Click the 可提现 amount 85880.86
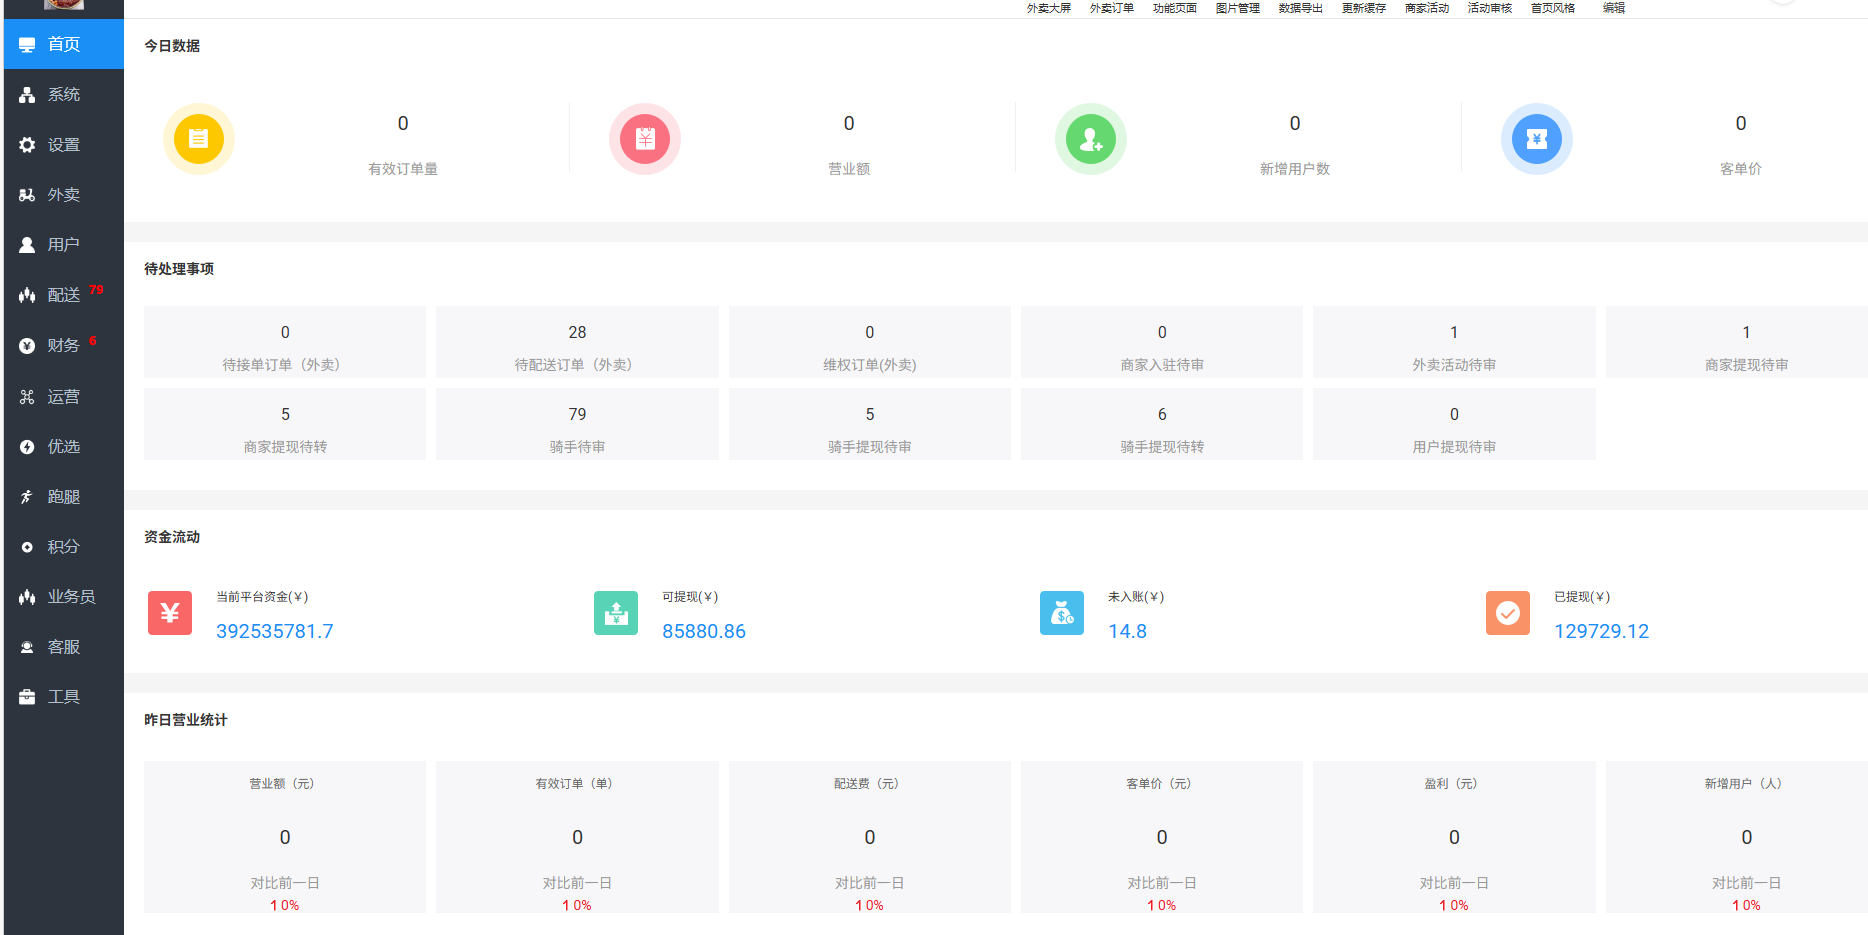 [x=704, y=631]
